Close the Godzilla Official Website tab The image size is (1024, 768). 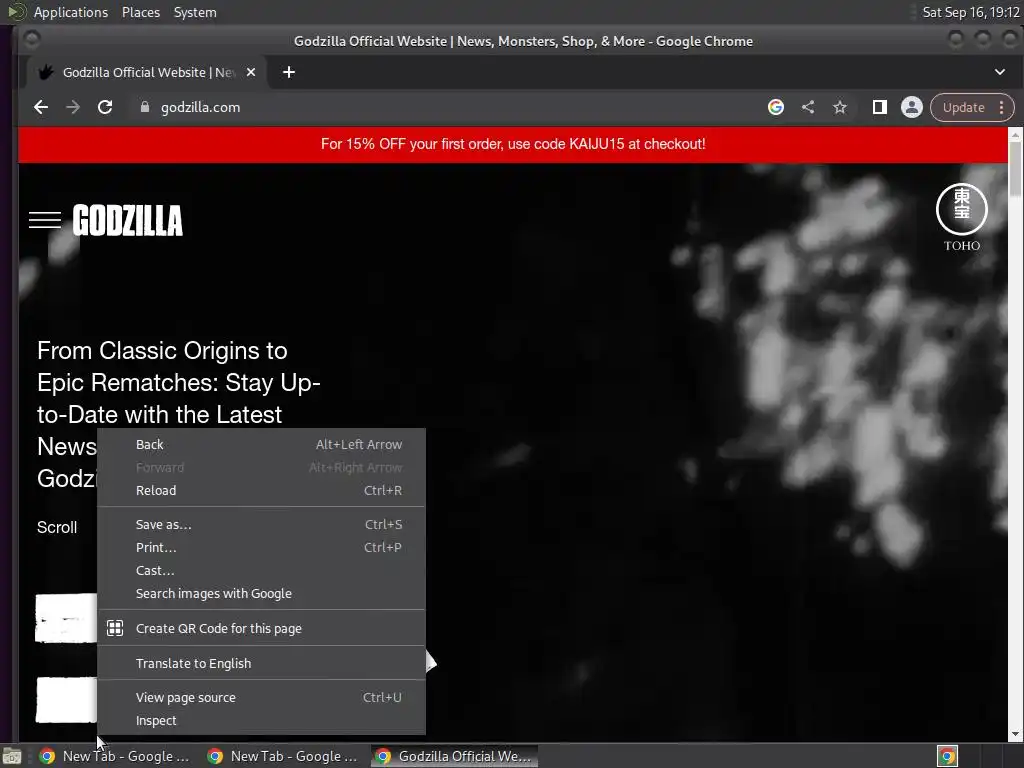251,72
